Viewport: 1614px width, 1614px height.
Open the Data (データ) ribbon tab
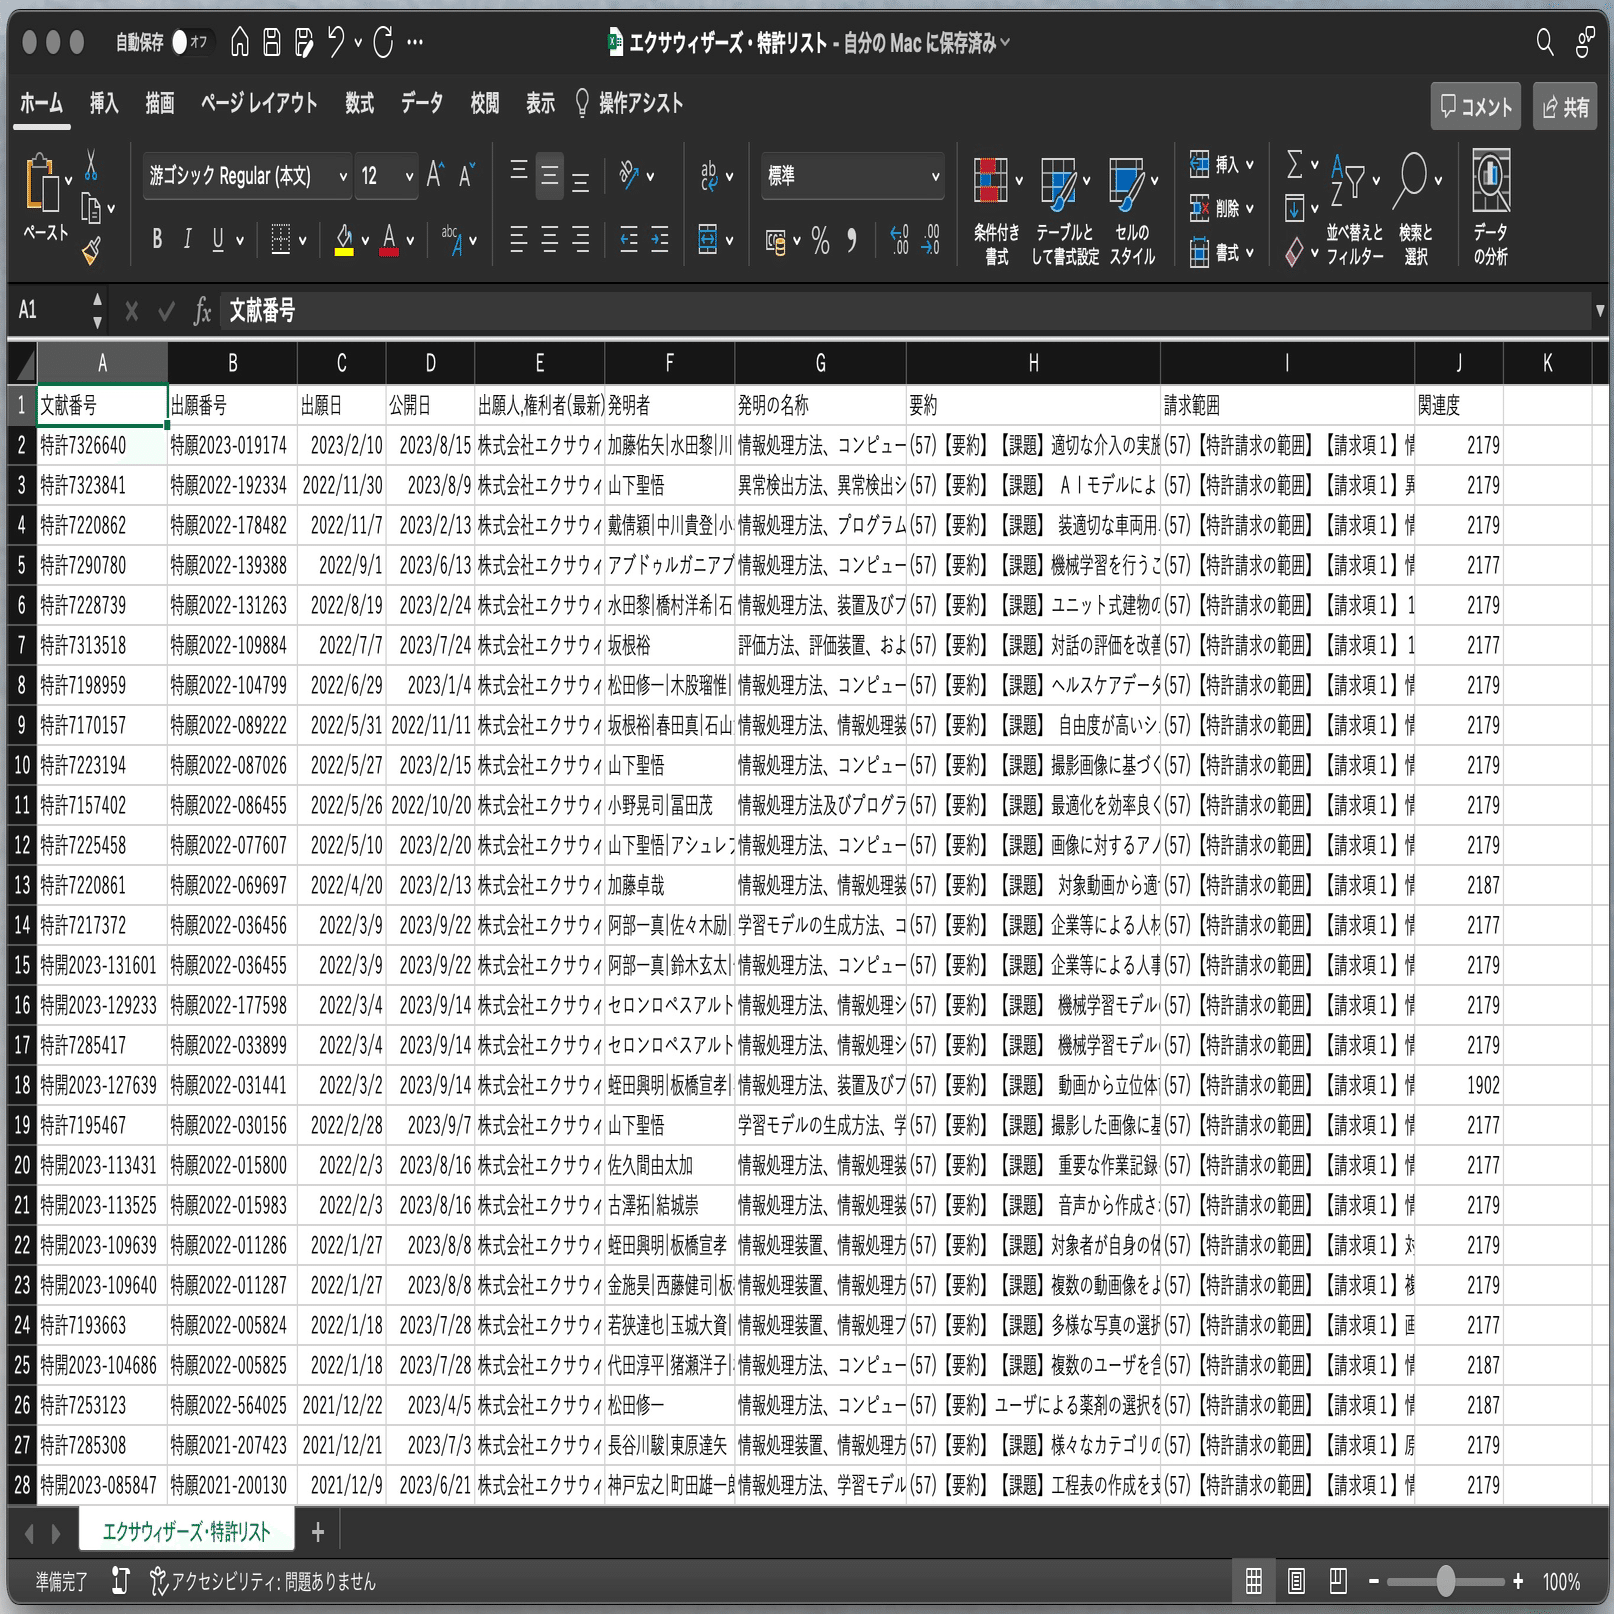422,103
